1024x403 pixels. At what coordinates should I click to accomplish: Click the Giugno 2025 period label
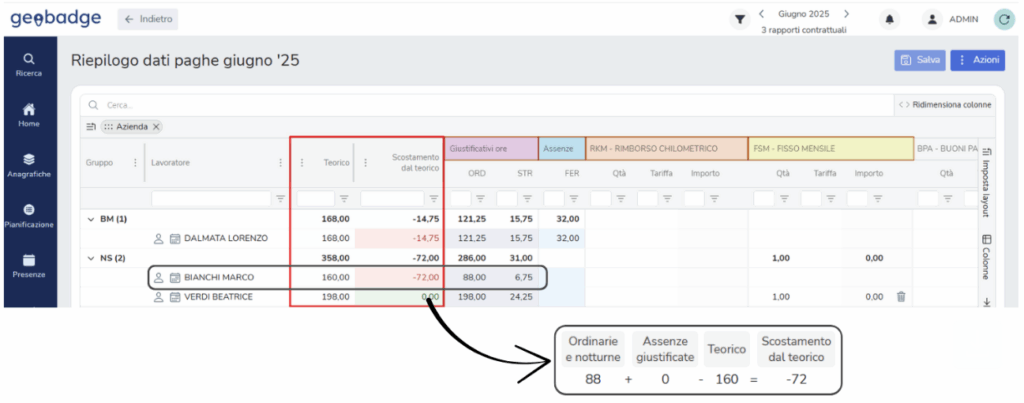804,14
